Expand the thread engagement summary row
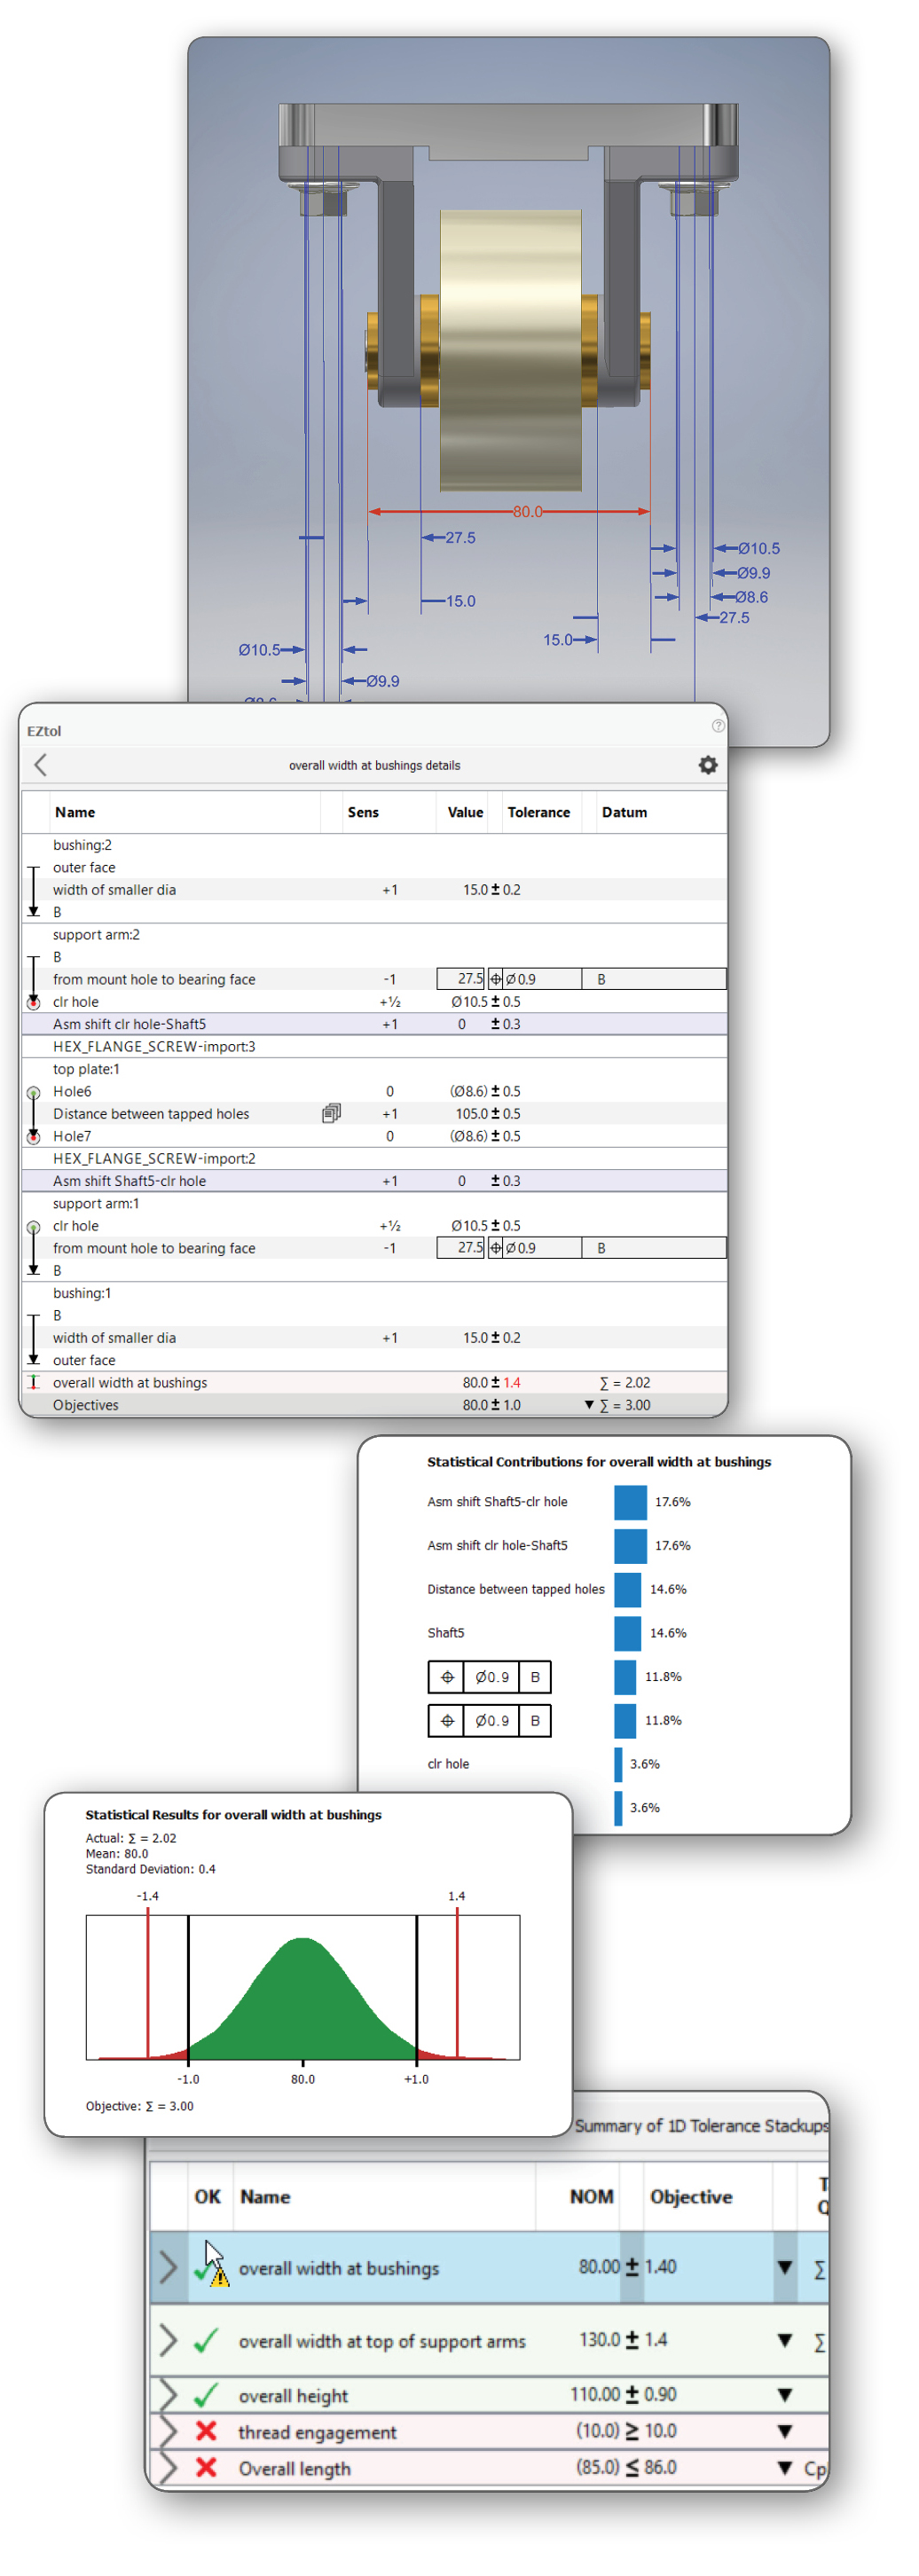 coord(168,2431)
